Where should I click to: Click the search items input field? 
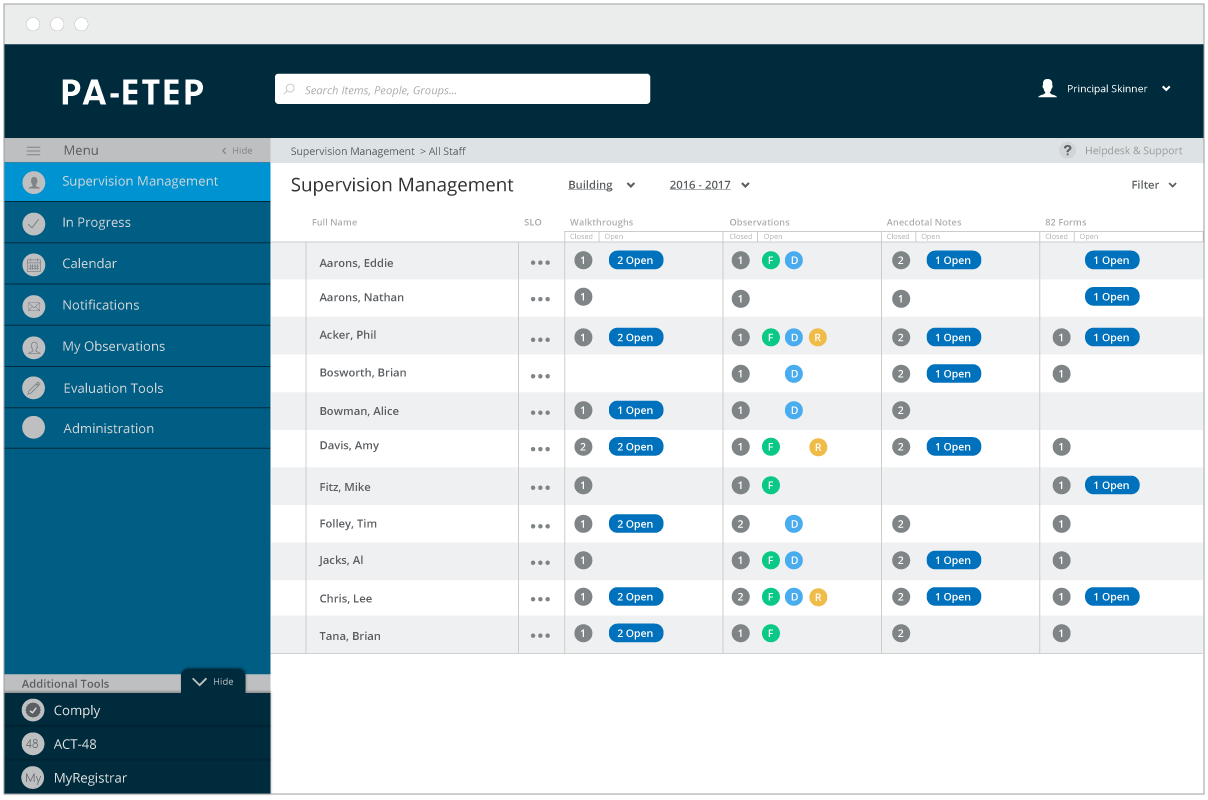[x=462, y=89]
